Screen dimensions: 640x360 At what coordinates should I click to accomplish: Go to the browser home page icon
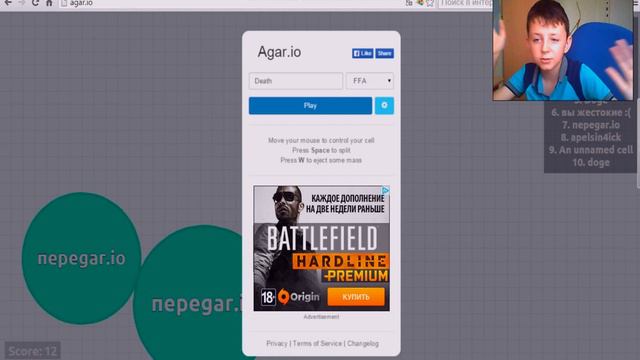[x=49, y=3]
